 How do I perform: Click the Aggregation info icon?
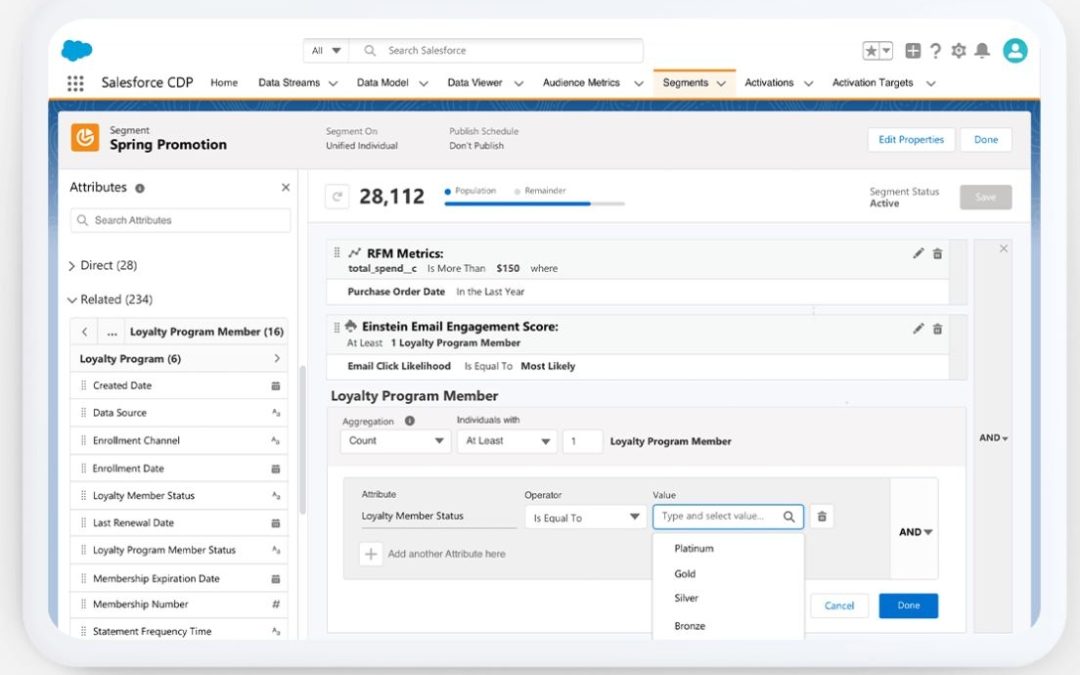[410, 421]
